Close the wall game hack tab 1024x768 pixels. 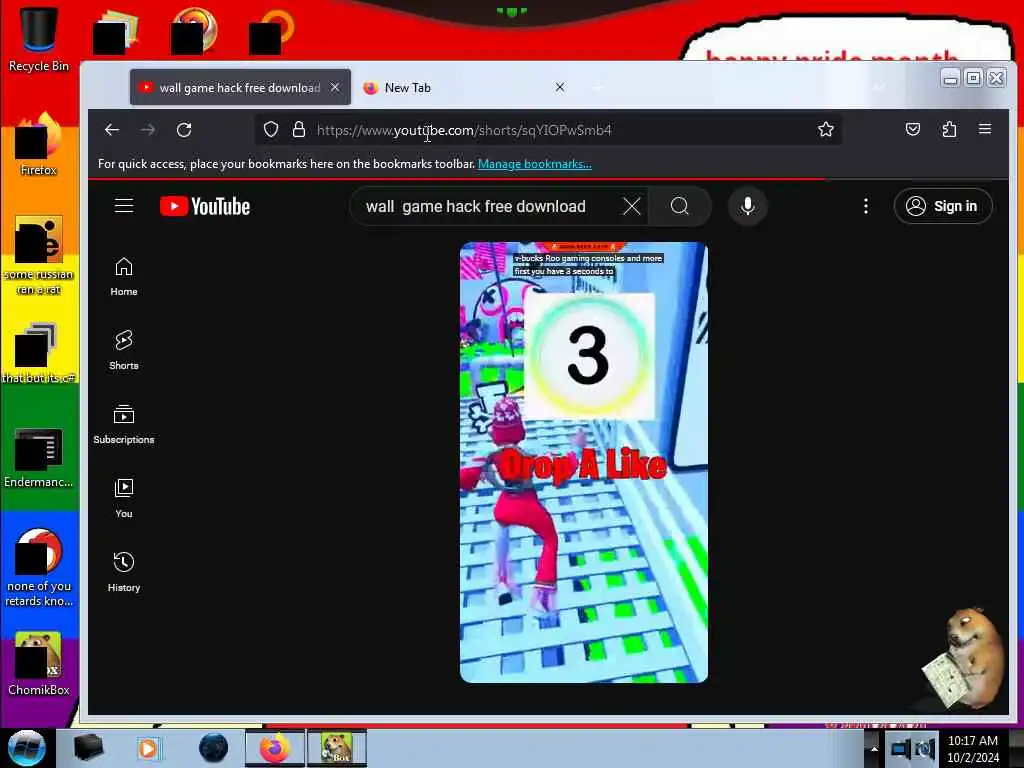(x=334, y=87)
